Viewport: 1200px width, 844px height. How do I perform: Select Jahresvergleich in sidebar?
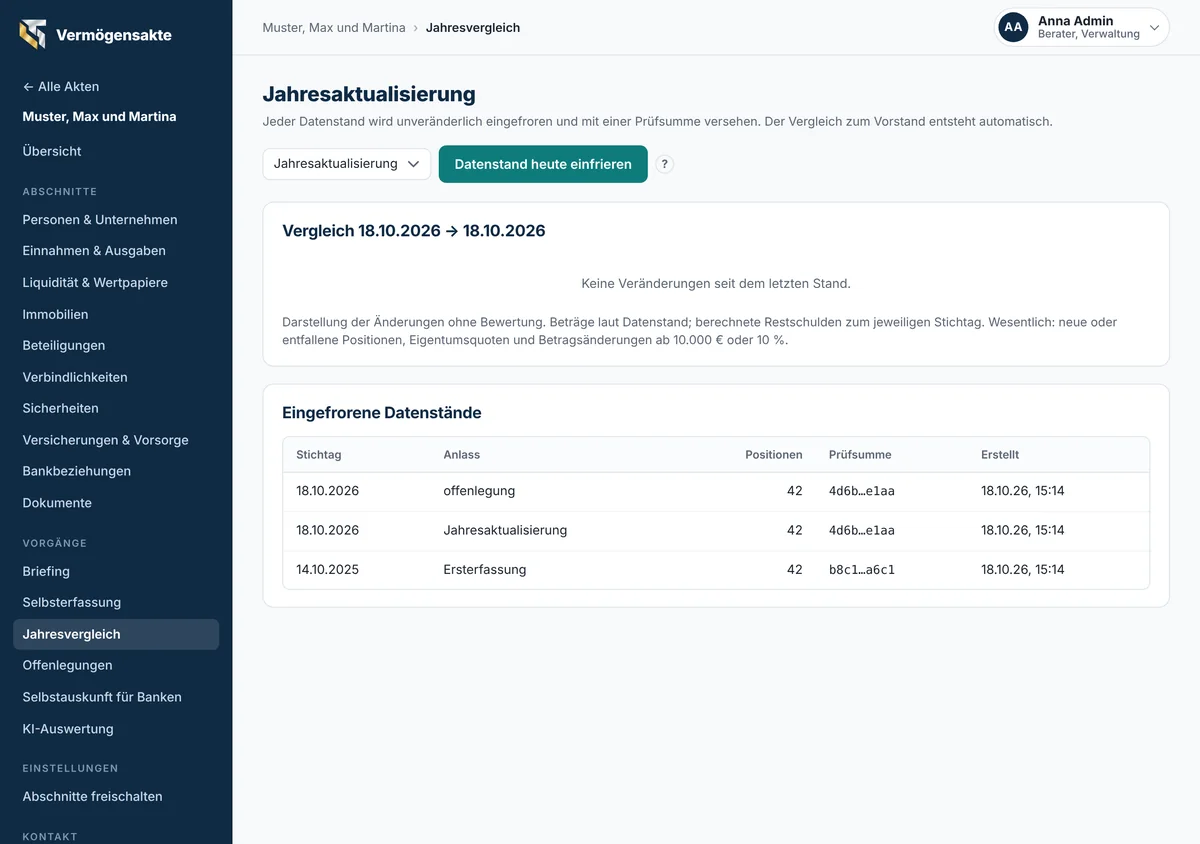(116, 634)
